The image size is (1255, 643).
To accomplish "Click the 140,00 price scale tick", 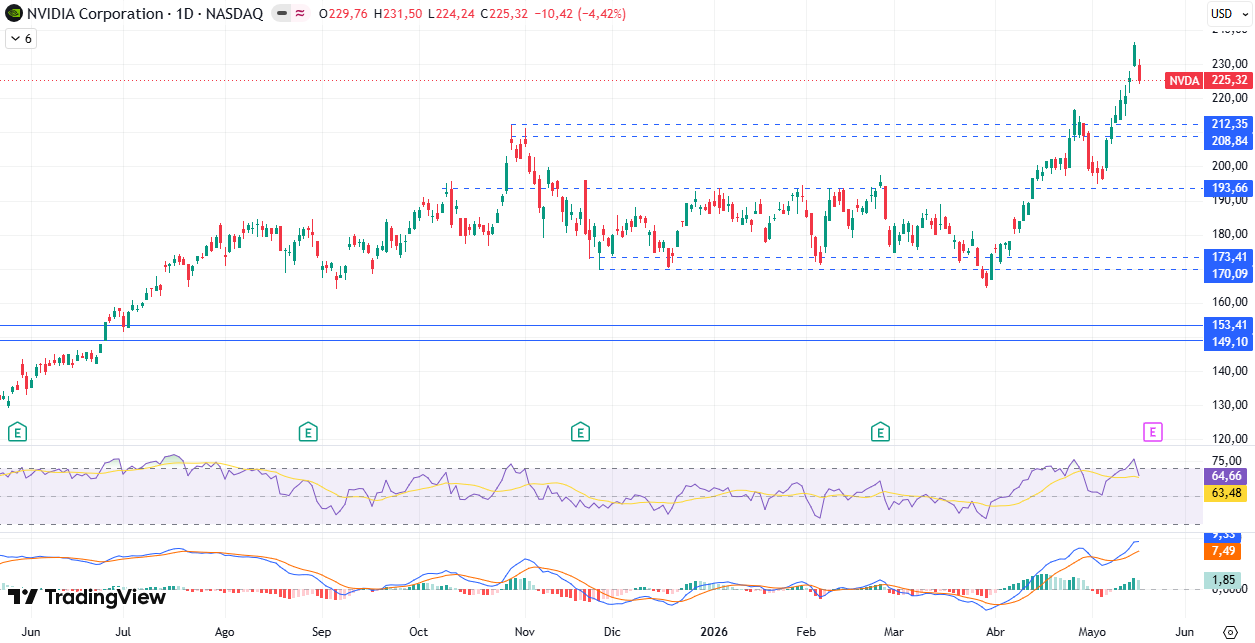I will click(1227, 370).
